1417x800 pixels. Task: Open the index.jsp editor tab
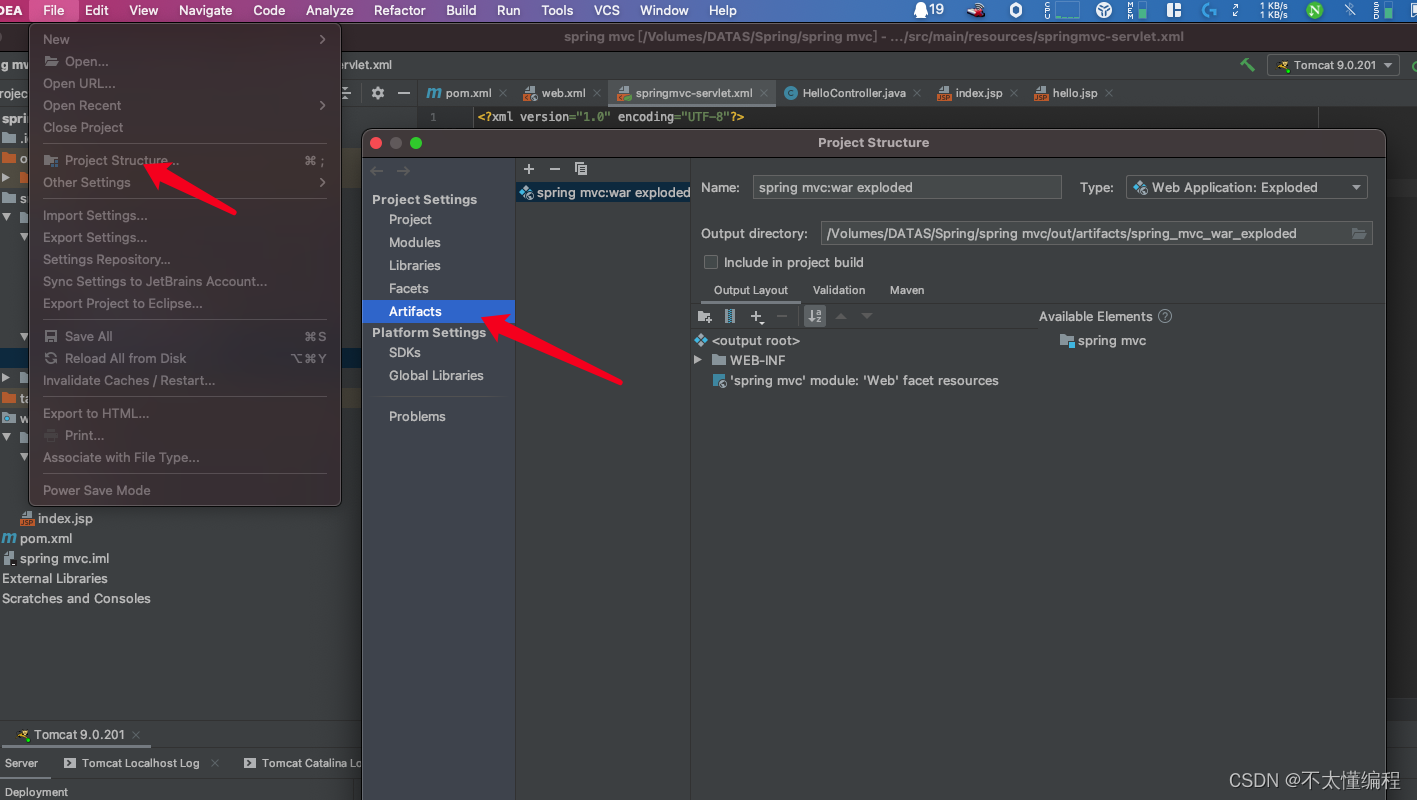(978, 93)
